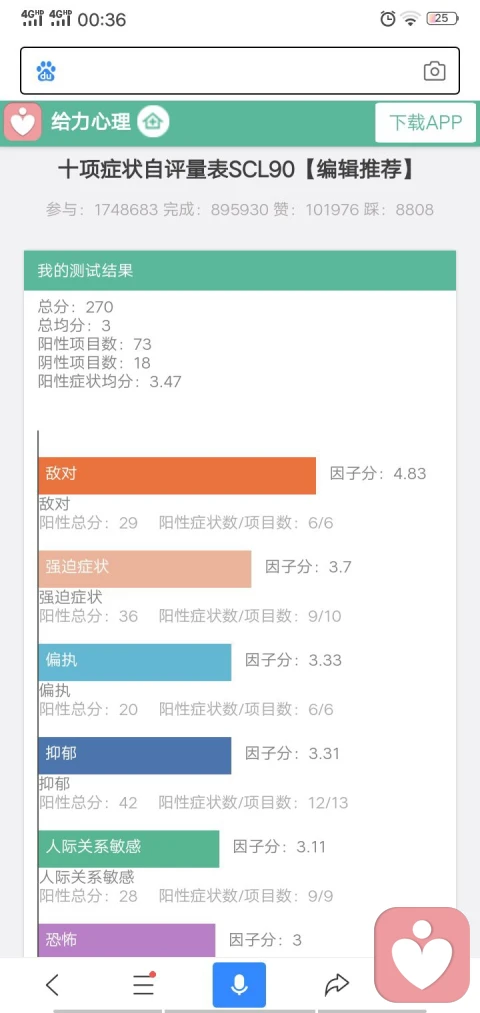
Task: Focus the browser address bar
Action: coord(240,71)
